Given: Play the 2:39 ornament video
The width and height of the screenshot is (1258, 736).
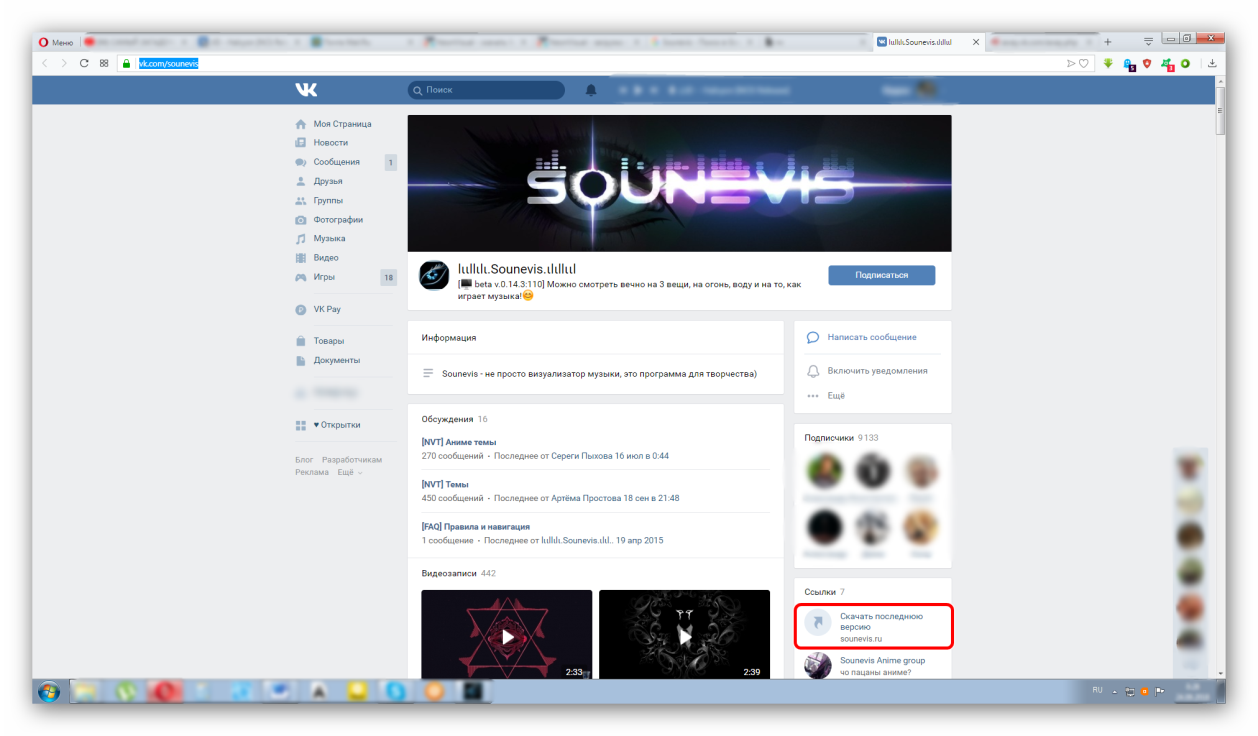Looking at the screenshot, I should click(684, 635).
